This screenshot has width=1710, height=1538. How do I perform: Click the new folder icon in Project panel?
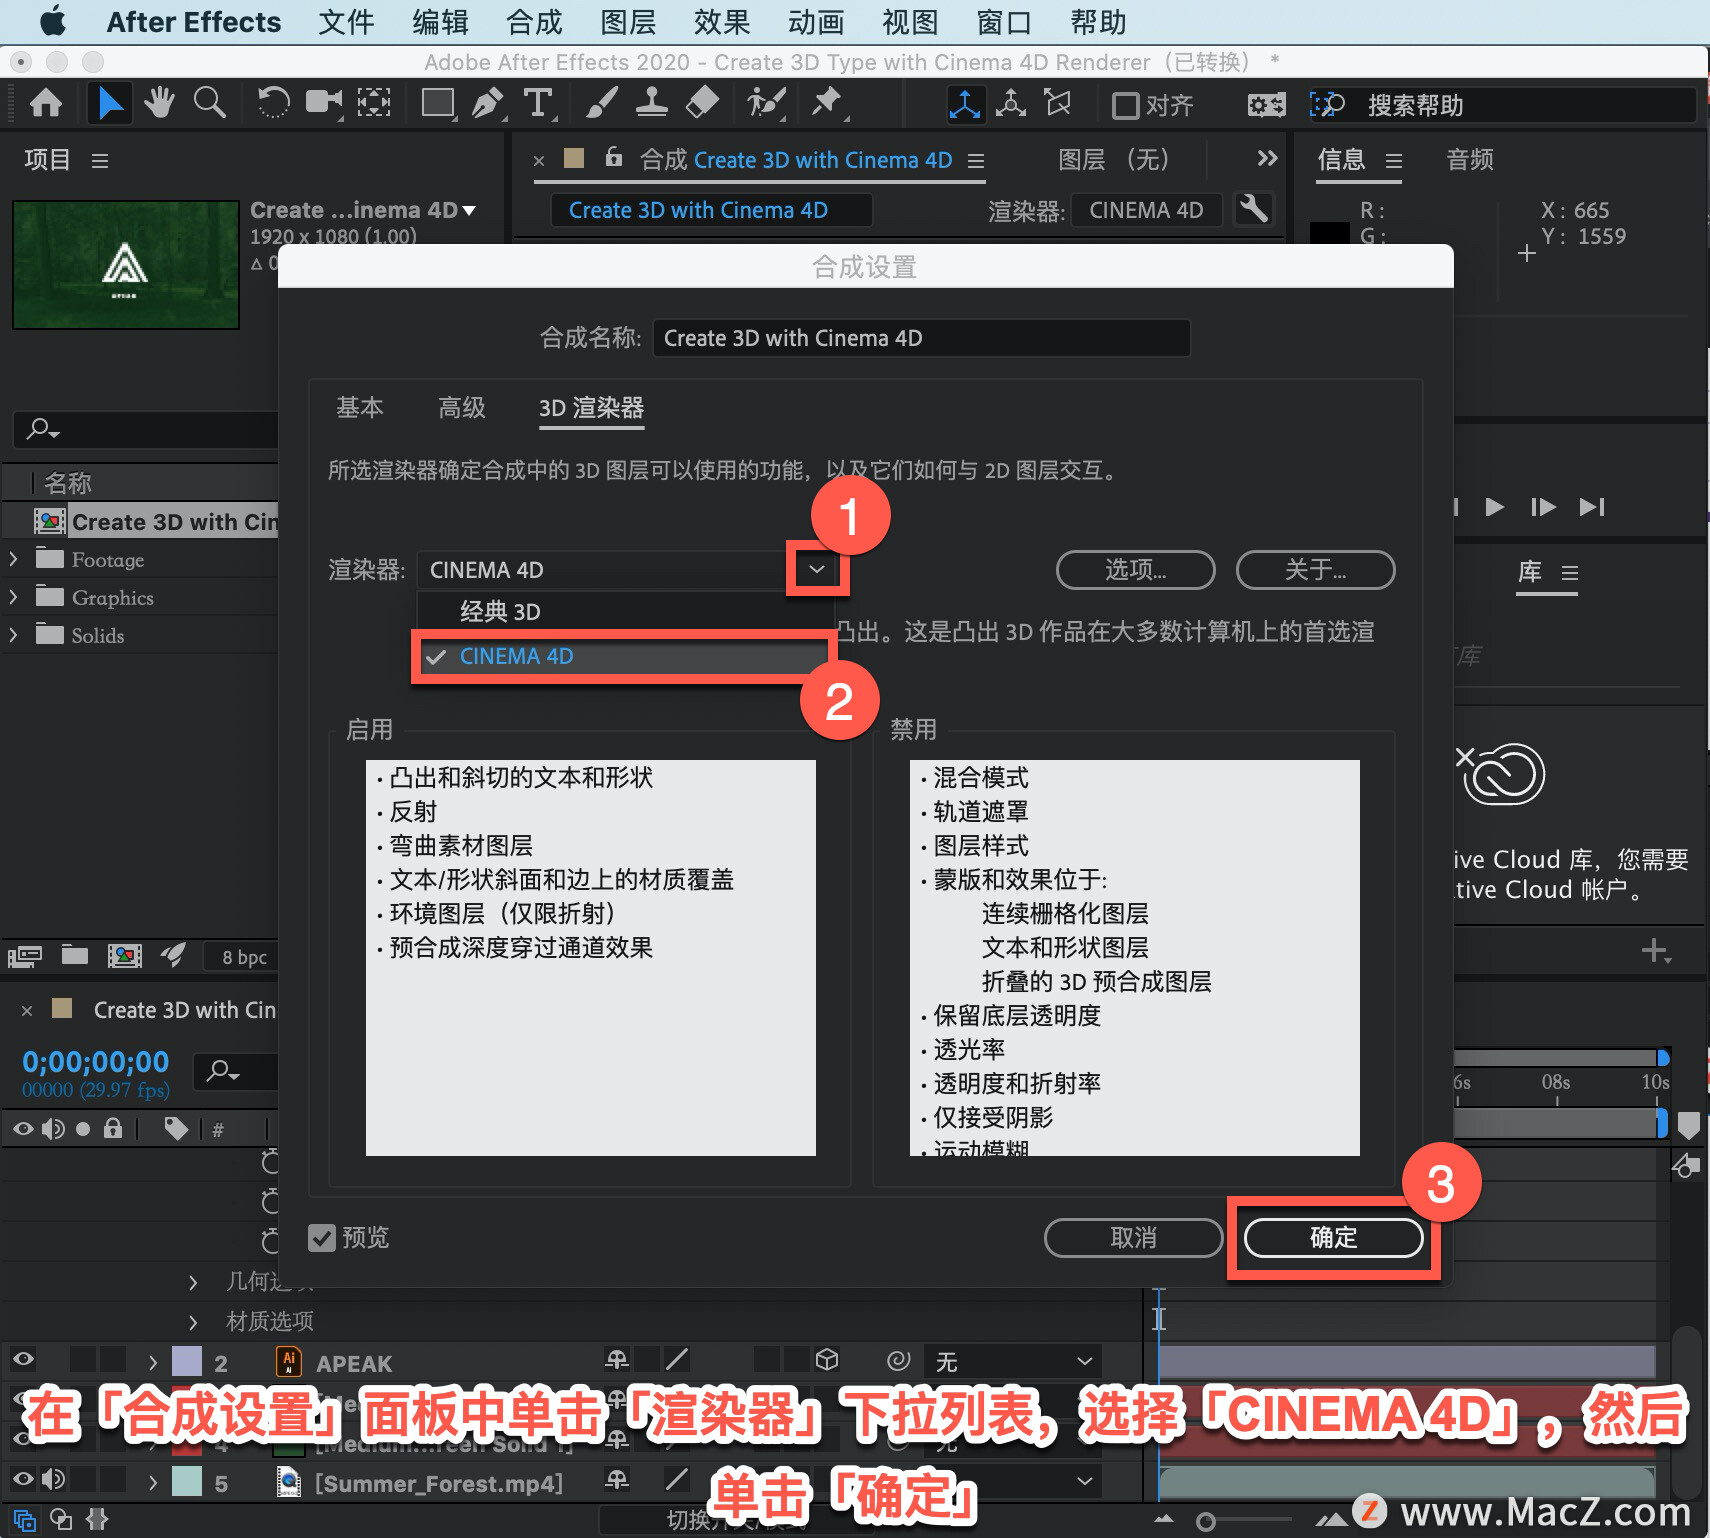point(75,956)
